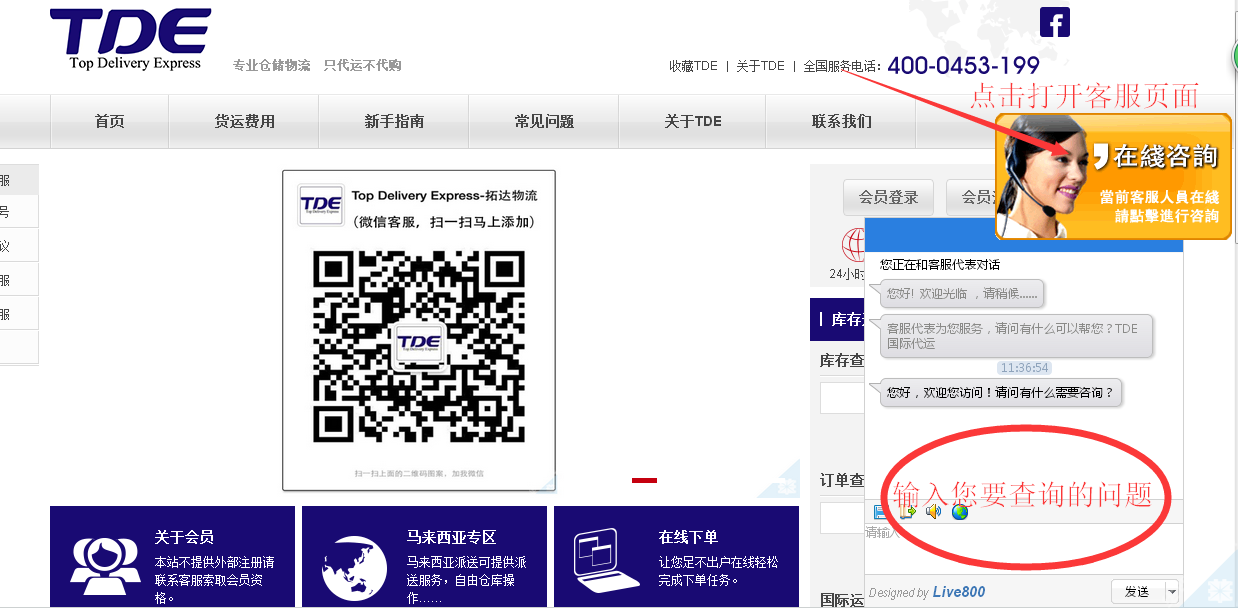Click the 请问有什么需要咨询 chat bubble

click(x=1000, y=393)
